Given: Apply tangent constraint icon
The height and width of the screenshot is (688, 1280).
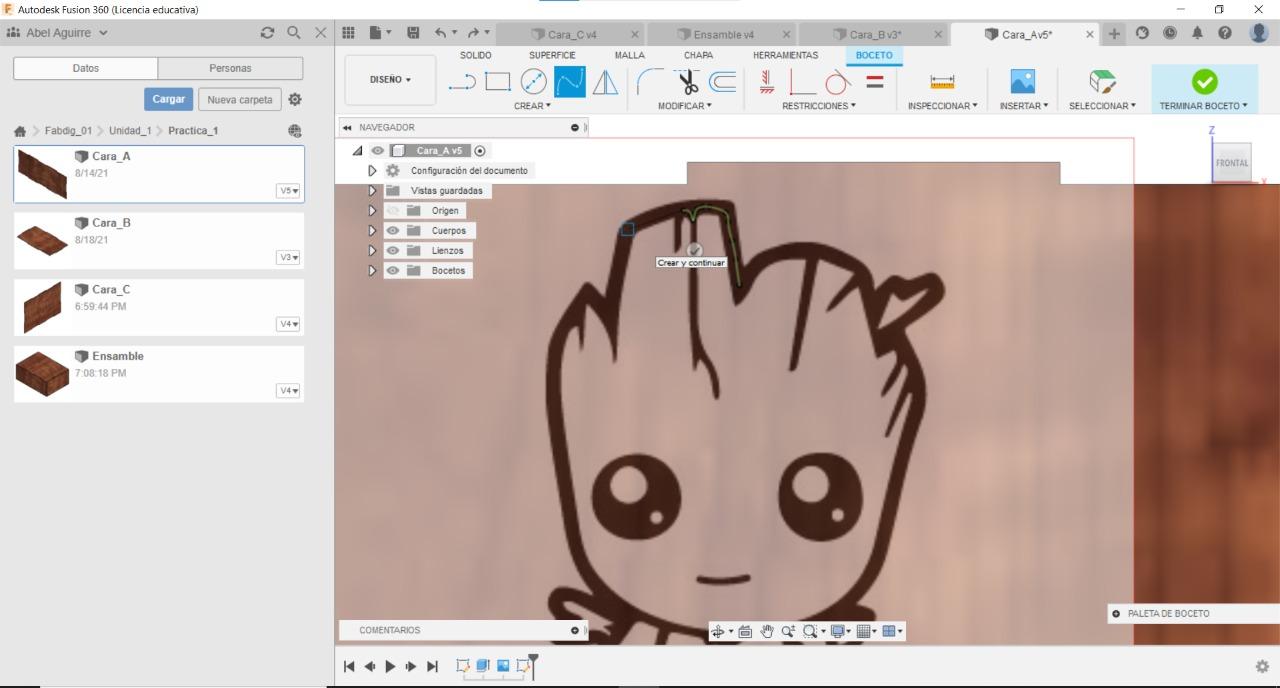Looking at the screenshot, I should (x=838, y=82).
